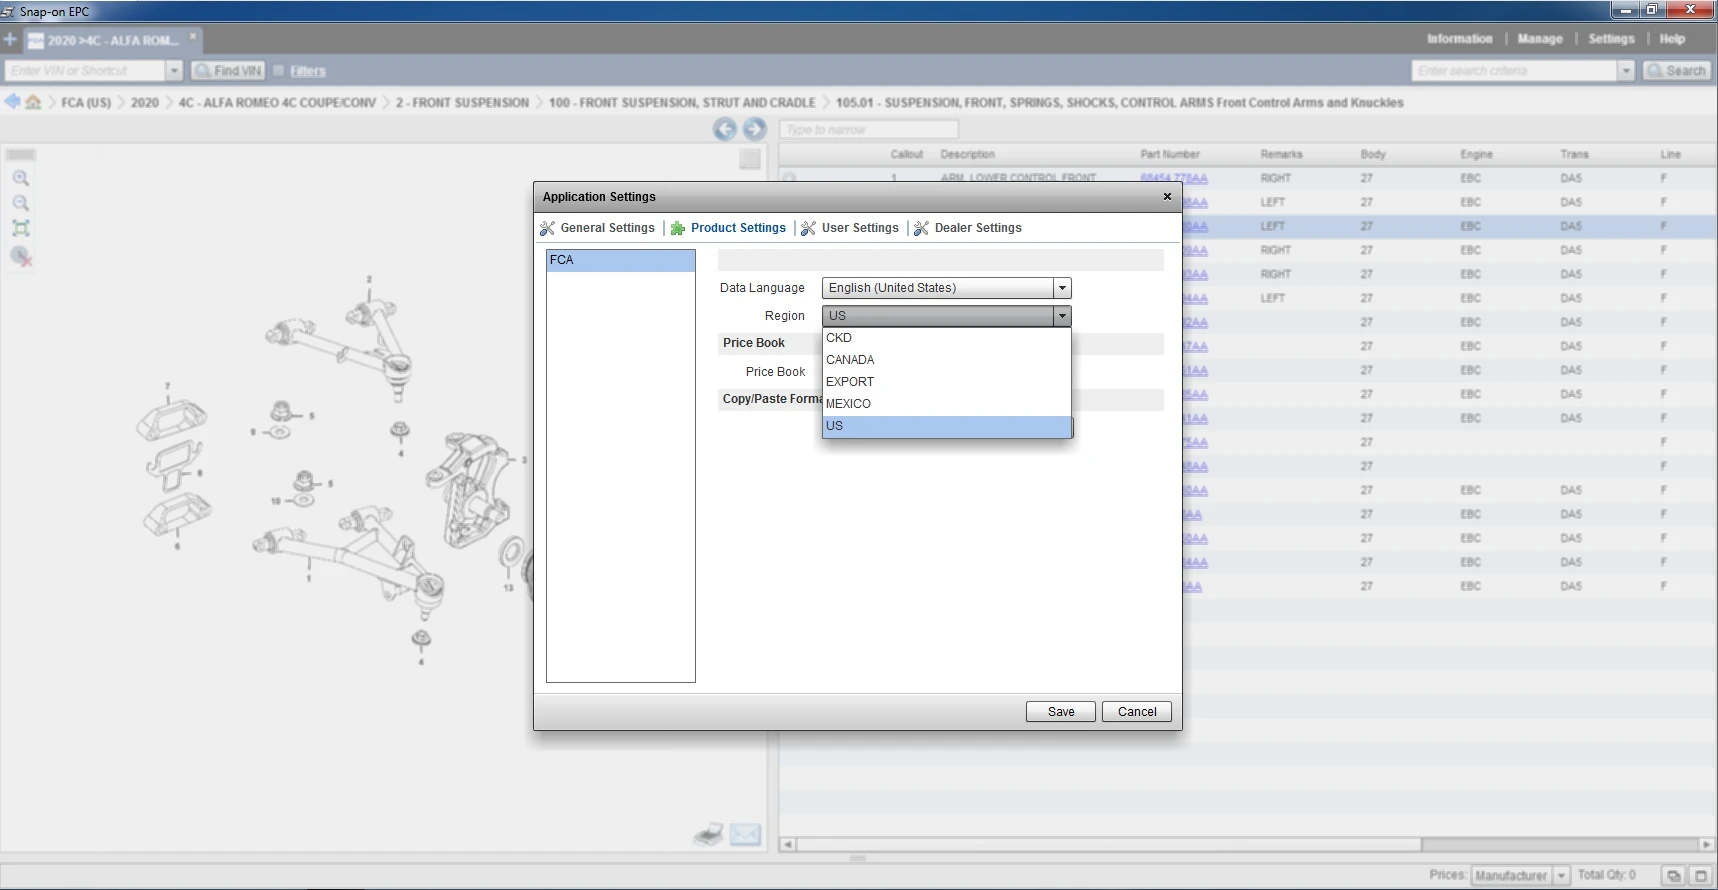
Task: Select CANADA from Region list
Action: click(x=946, y=360)
